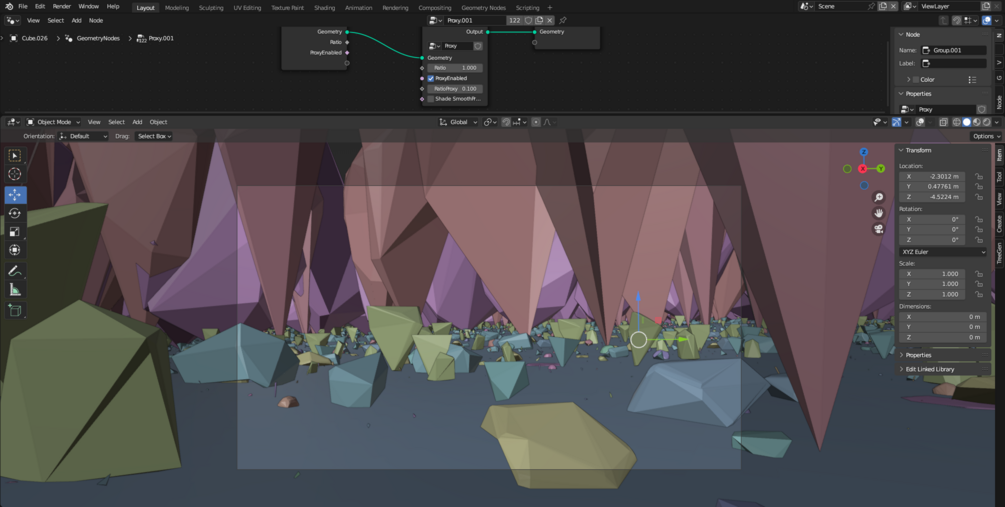Expand the Properties panel in the Item sidebar
This screenshot has width=1005, height=507.
(918, 355)
